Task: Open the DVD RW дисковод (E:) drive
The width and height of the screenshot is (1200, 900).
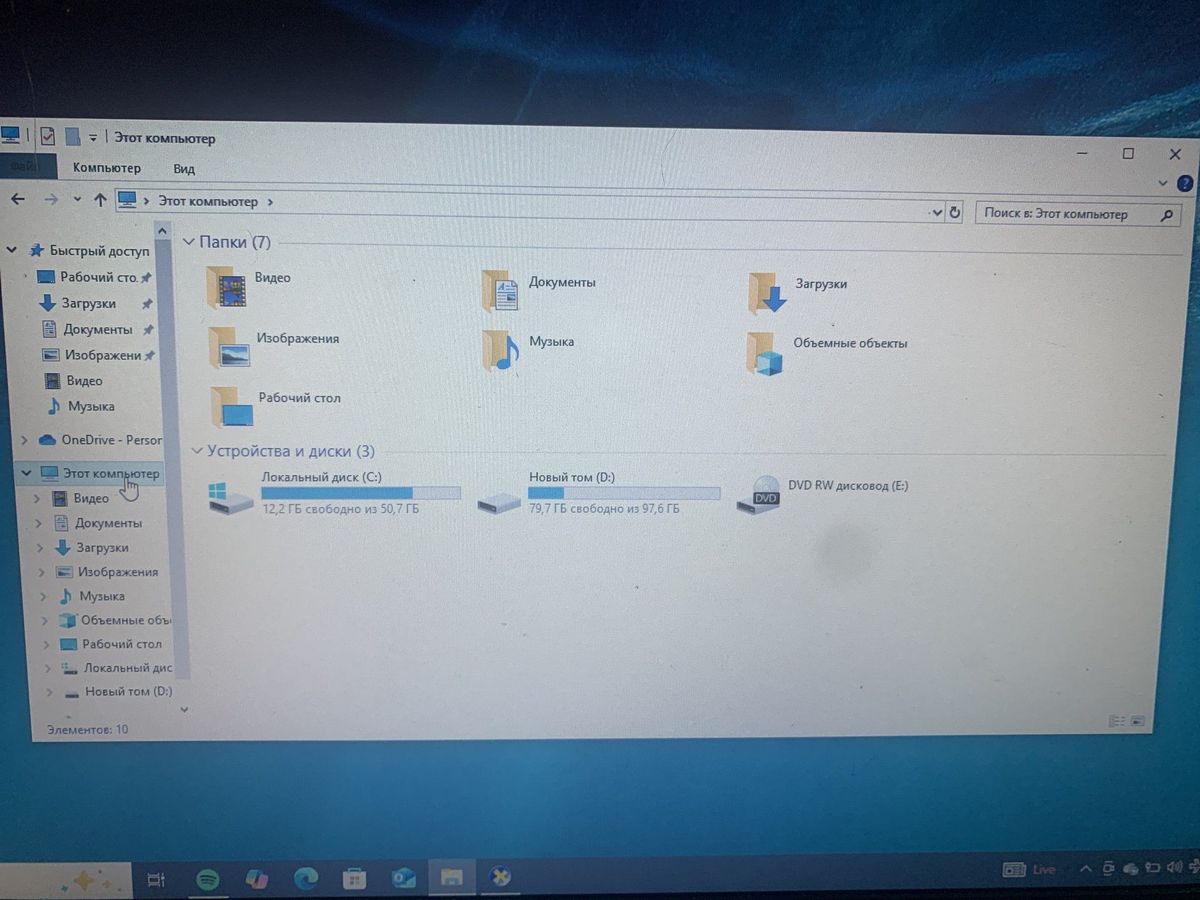Action: pyautogui.click(x=759, y=495)
